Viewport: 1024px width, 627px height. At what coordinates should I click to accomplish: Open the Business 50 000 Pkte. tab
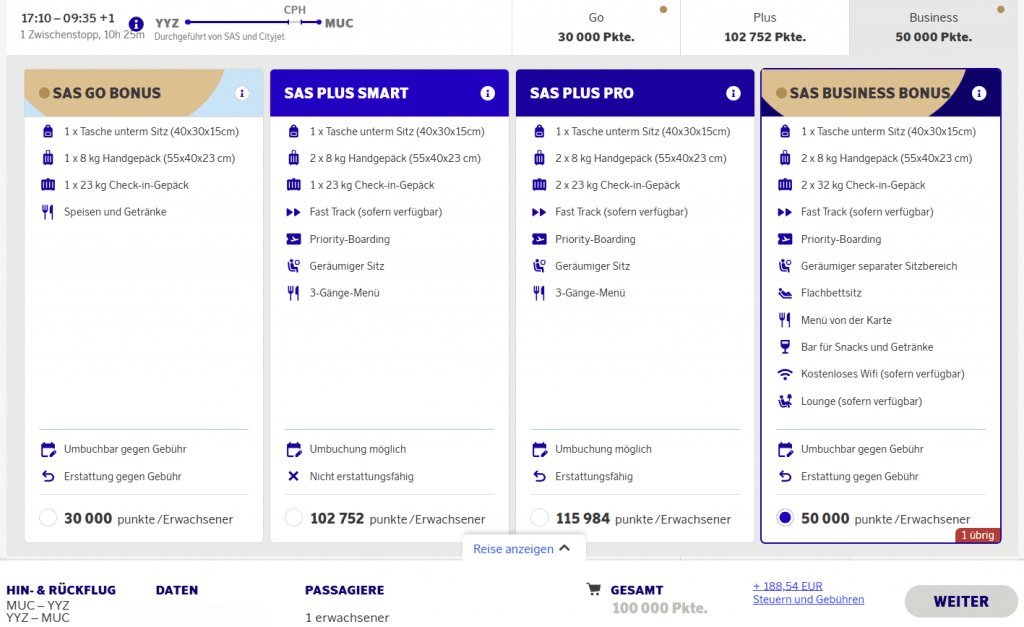[933, 27]
